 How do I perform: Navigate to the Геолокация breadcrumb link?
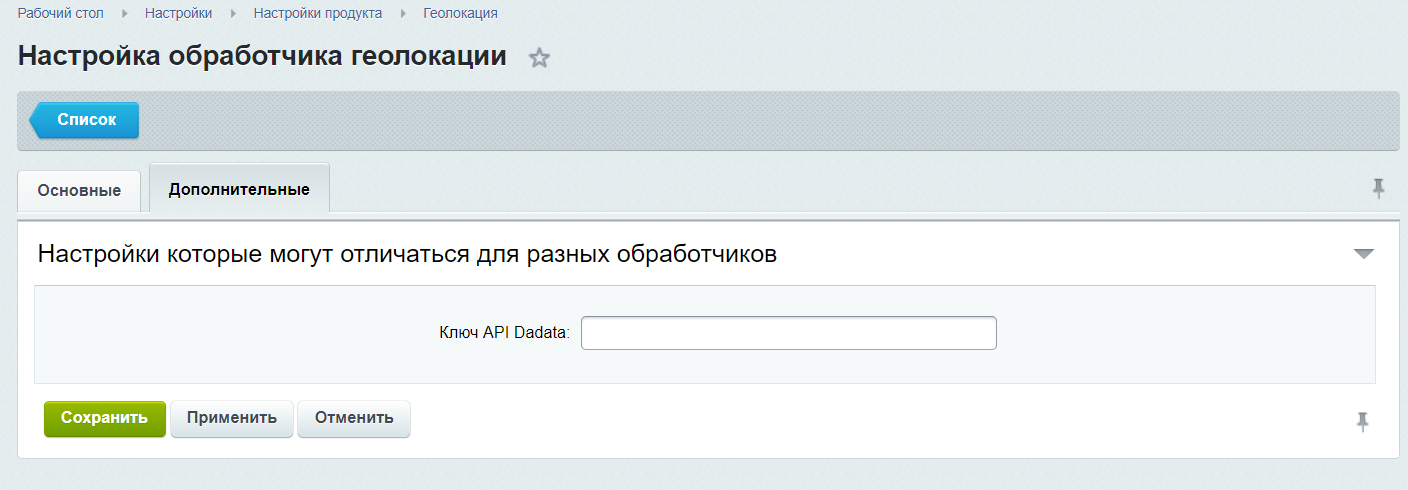[460, 14]
